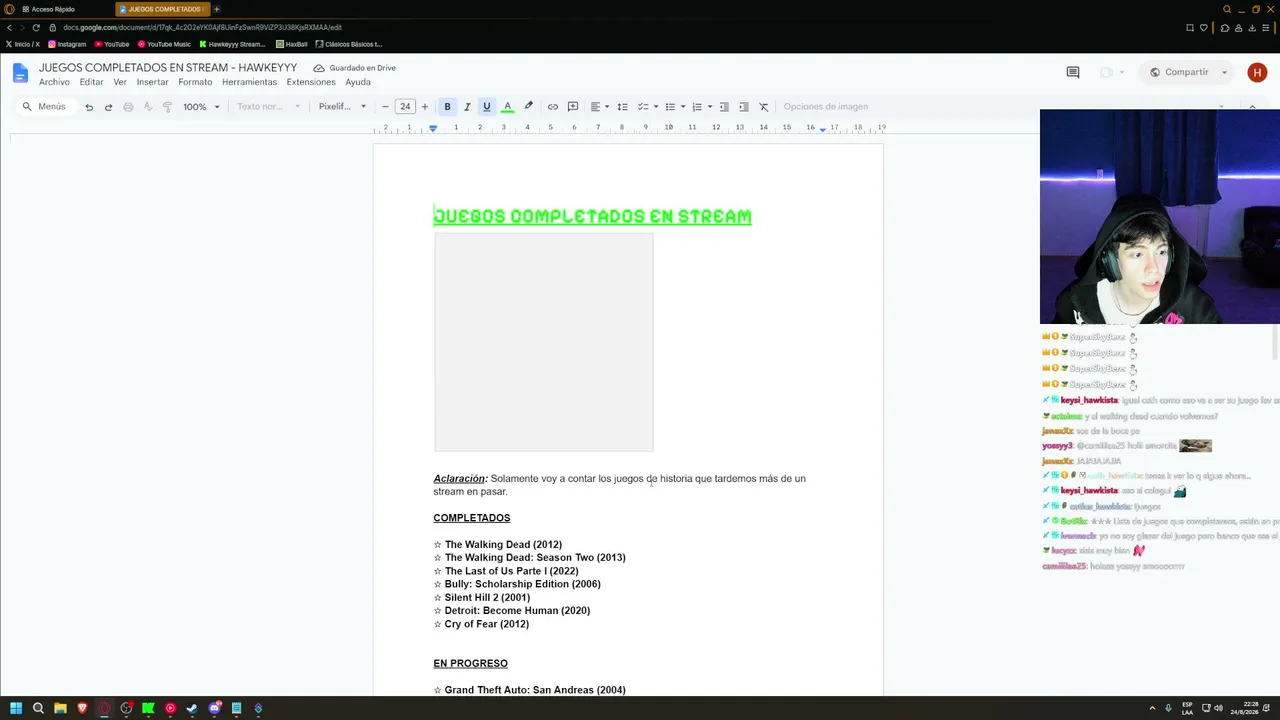Click the numbered list icon
The image size is (1280, 720).
(x=697, y=107)
